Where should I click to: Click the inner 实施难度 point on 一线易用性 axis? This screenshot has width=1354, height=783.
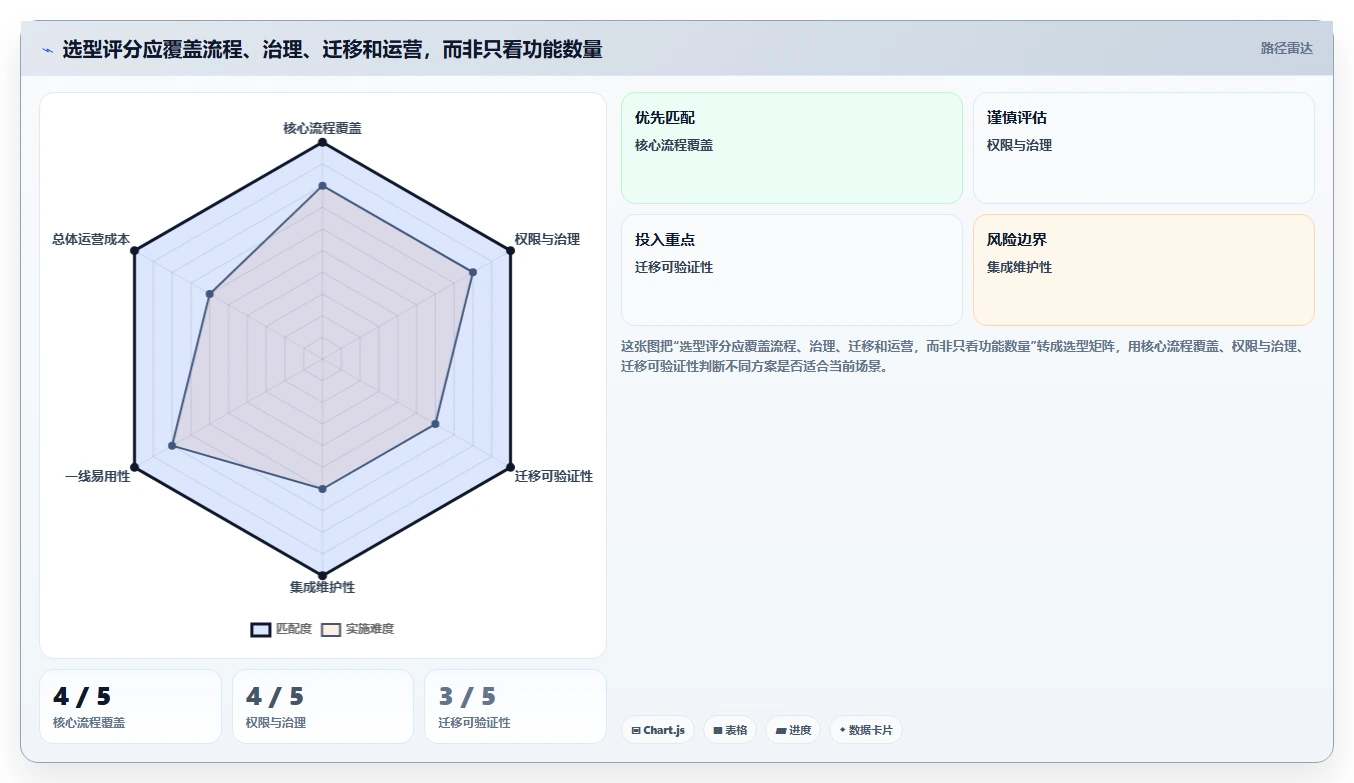172,446
